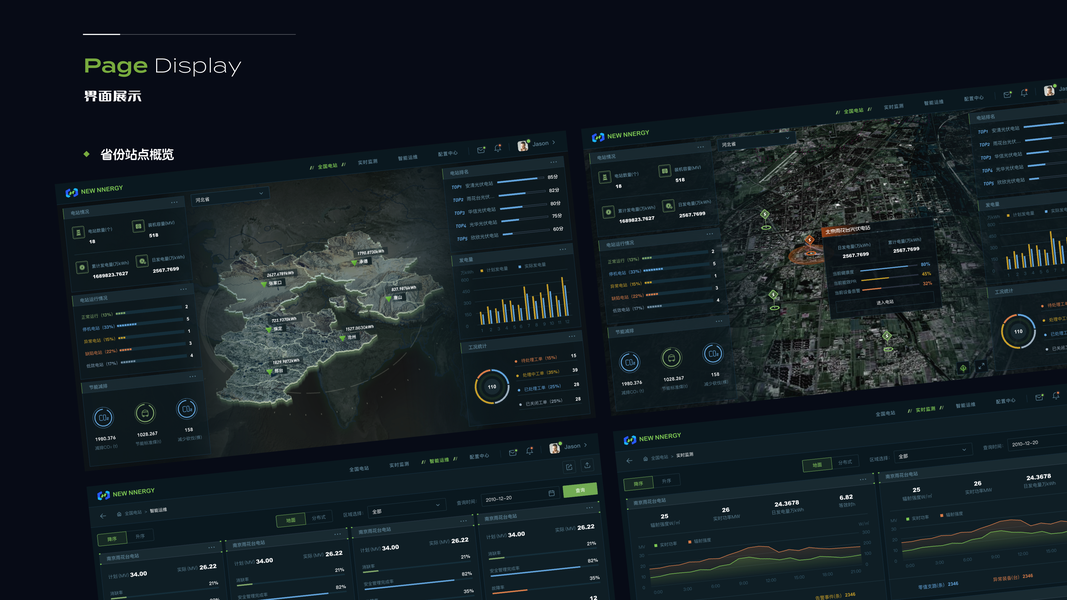Click the 2010-12-20 date field in 智能运维 dashboard
Image resolution: width=1067 pixels, height=600 pixels.
[x=519, y=497]
